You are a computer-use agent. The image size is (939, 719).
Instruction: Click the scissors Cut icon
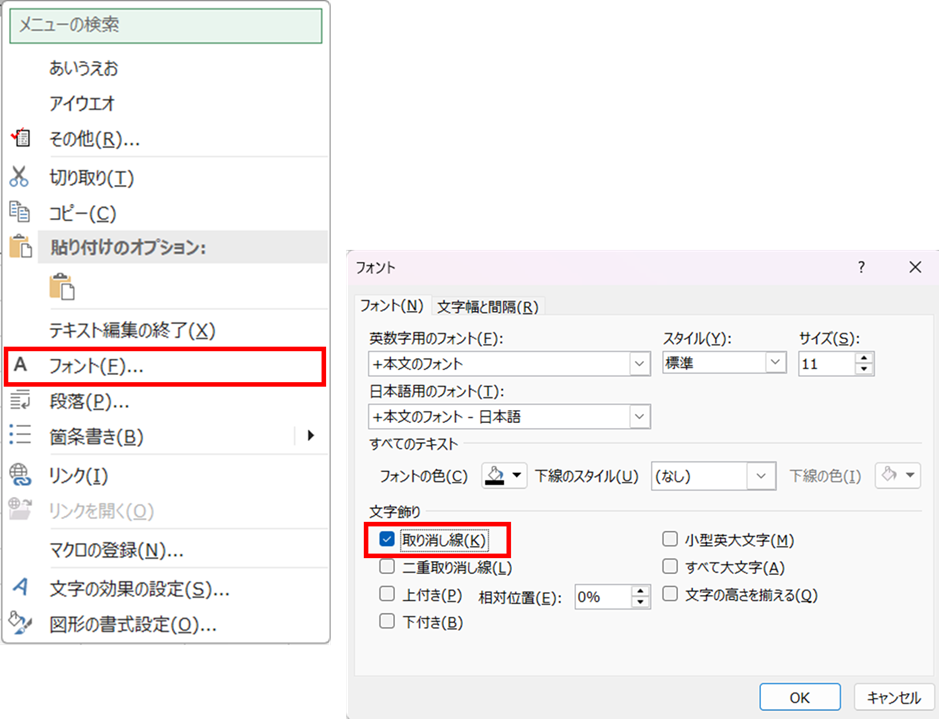pyautogui.click(x=20, y=177)
